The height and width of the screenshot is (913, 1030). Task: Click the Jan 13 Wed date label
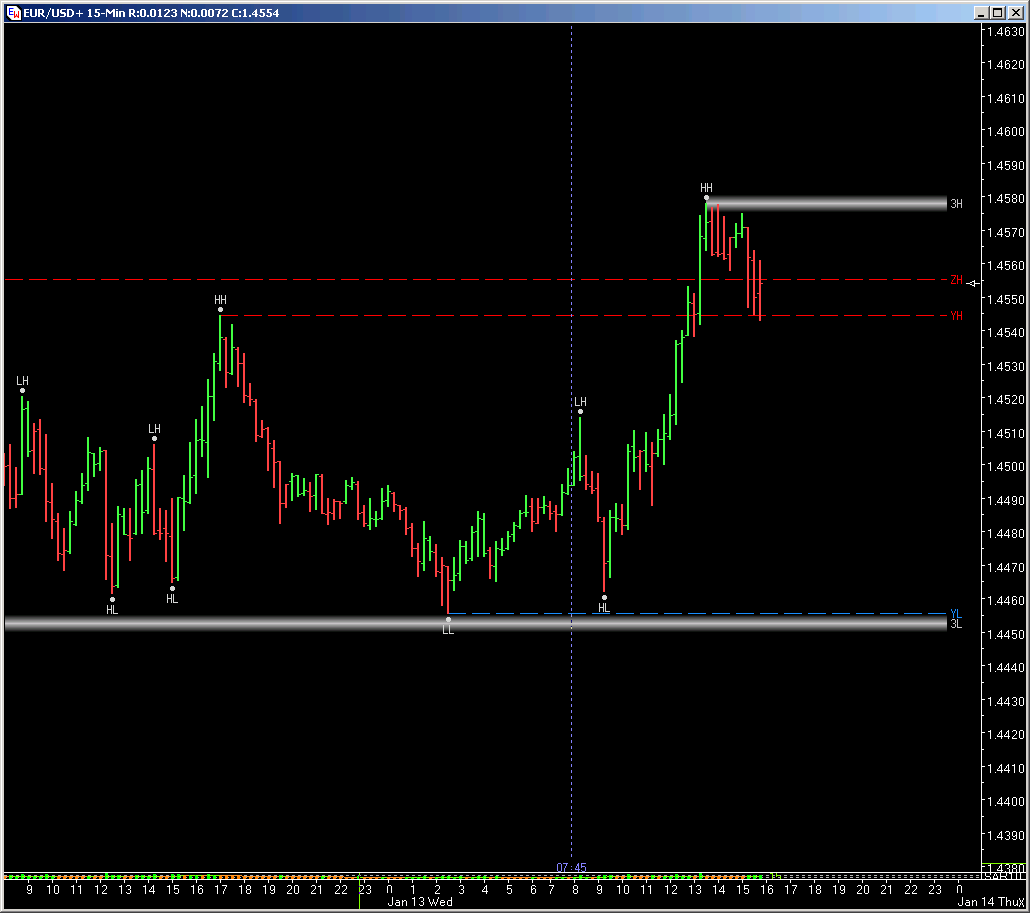point(420,902)
